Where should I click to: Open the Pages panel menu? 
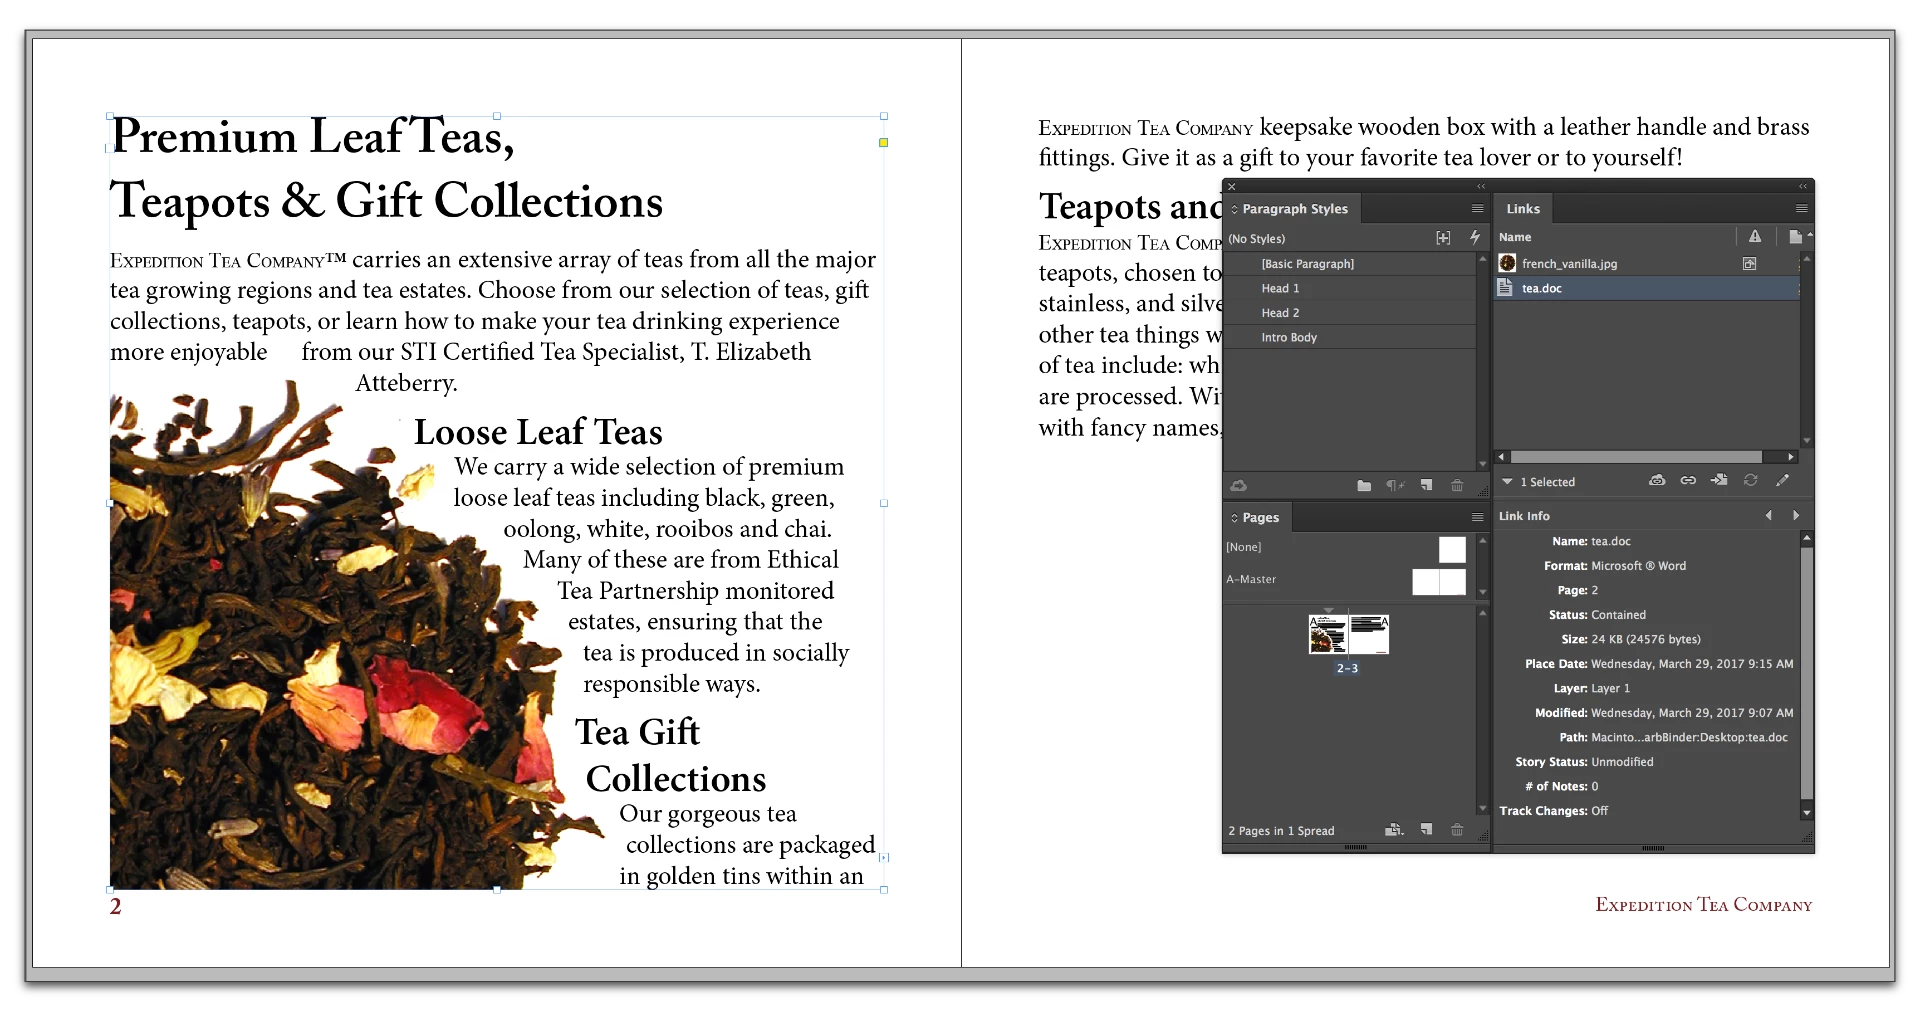(1477, 518)
